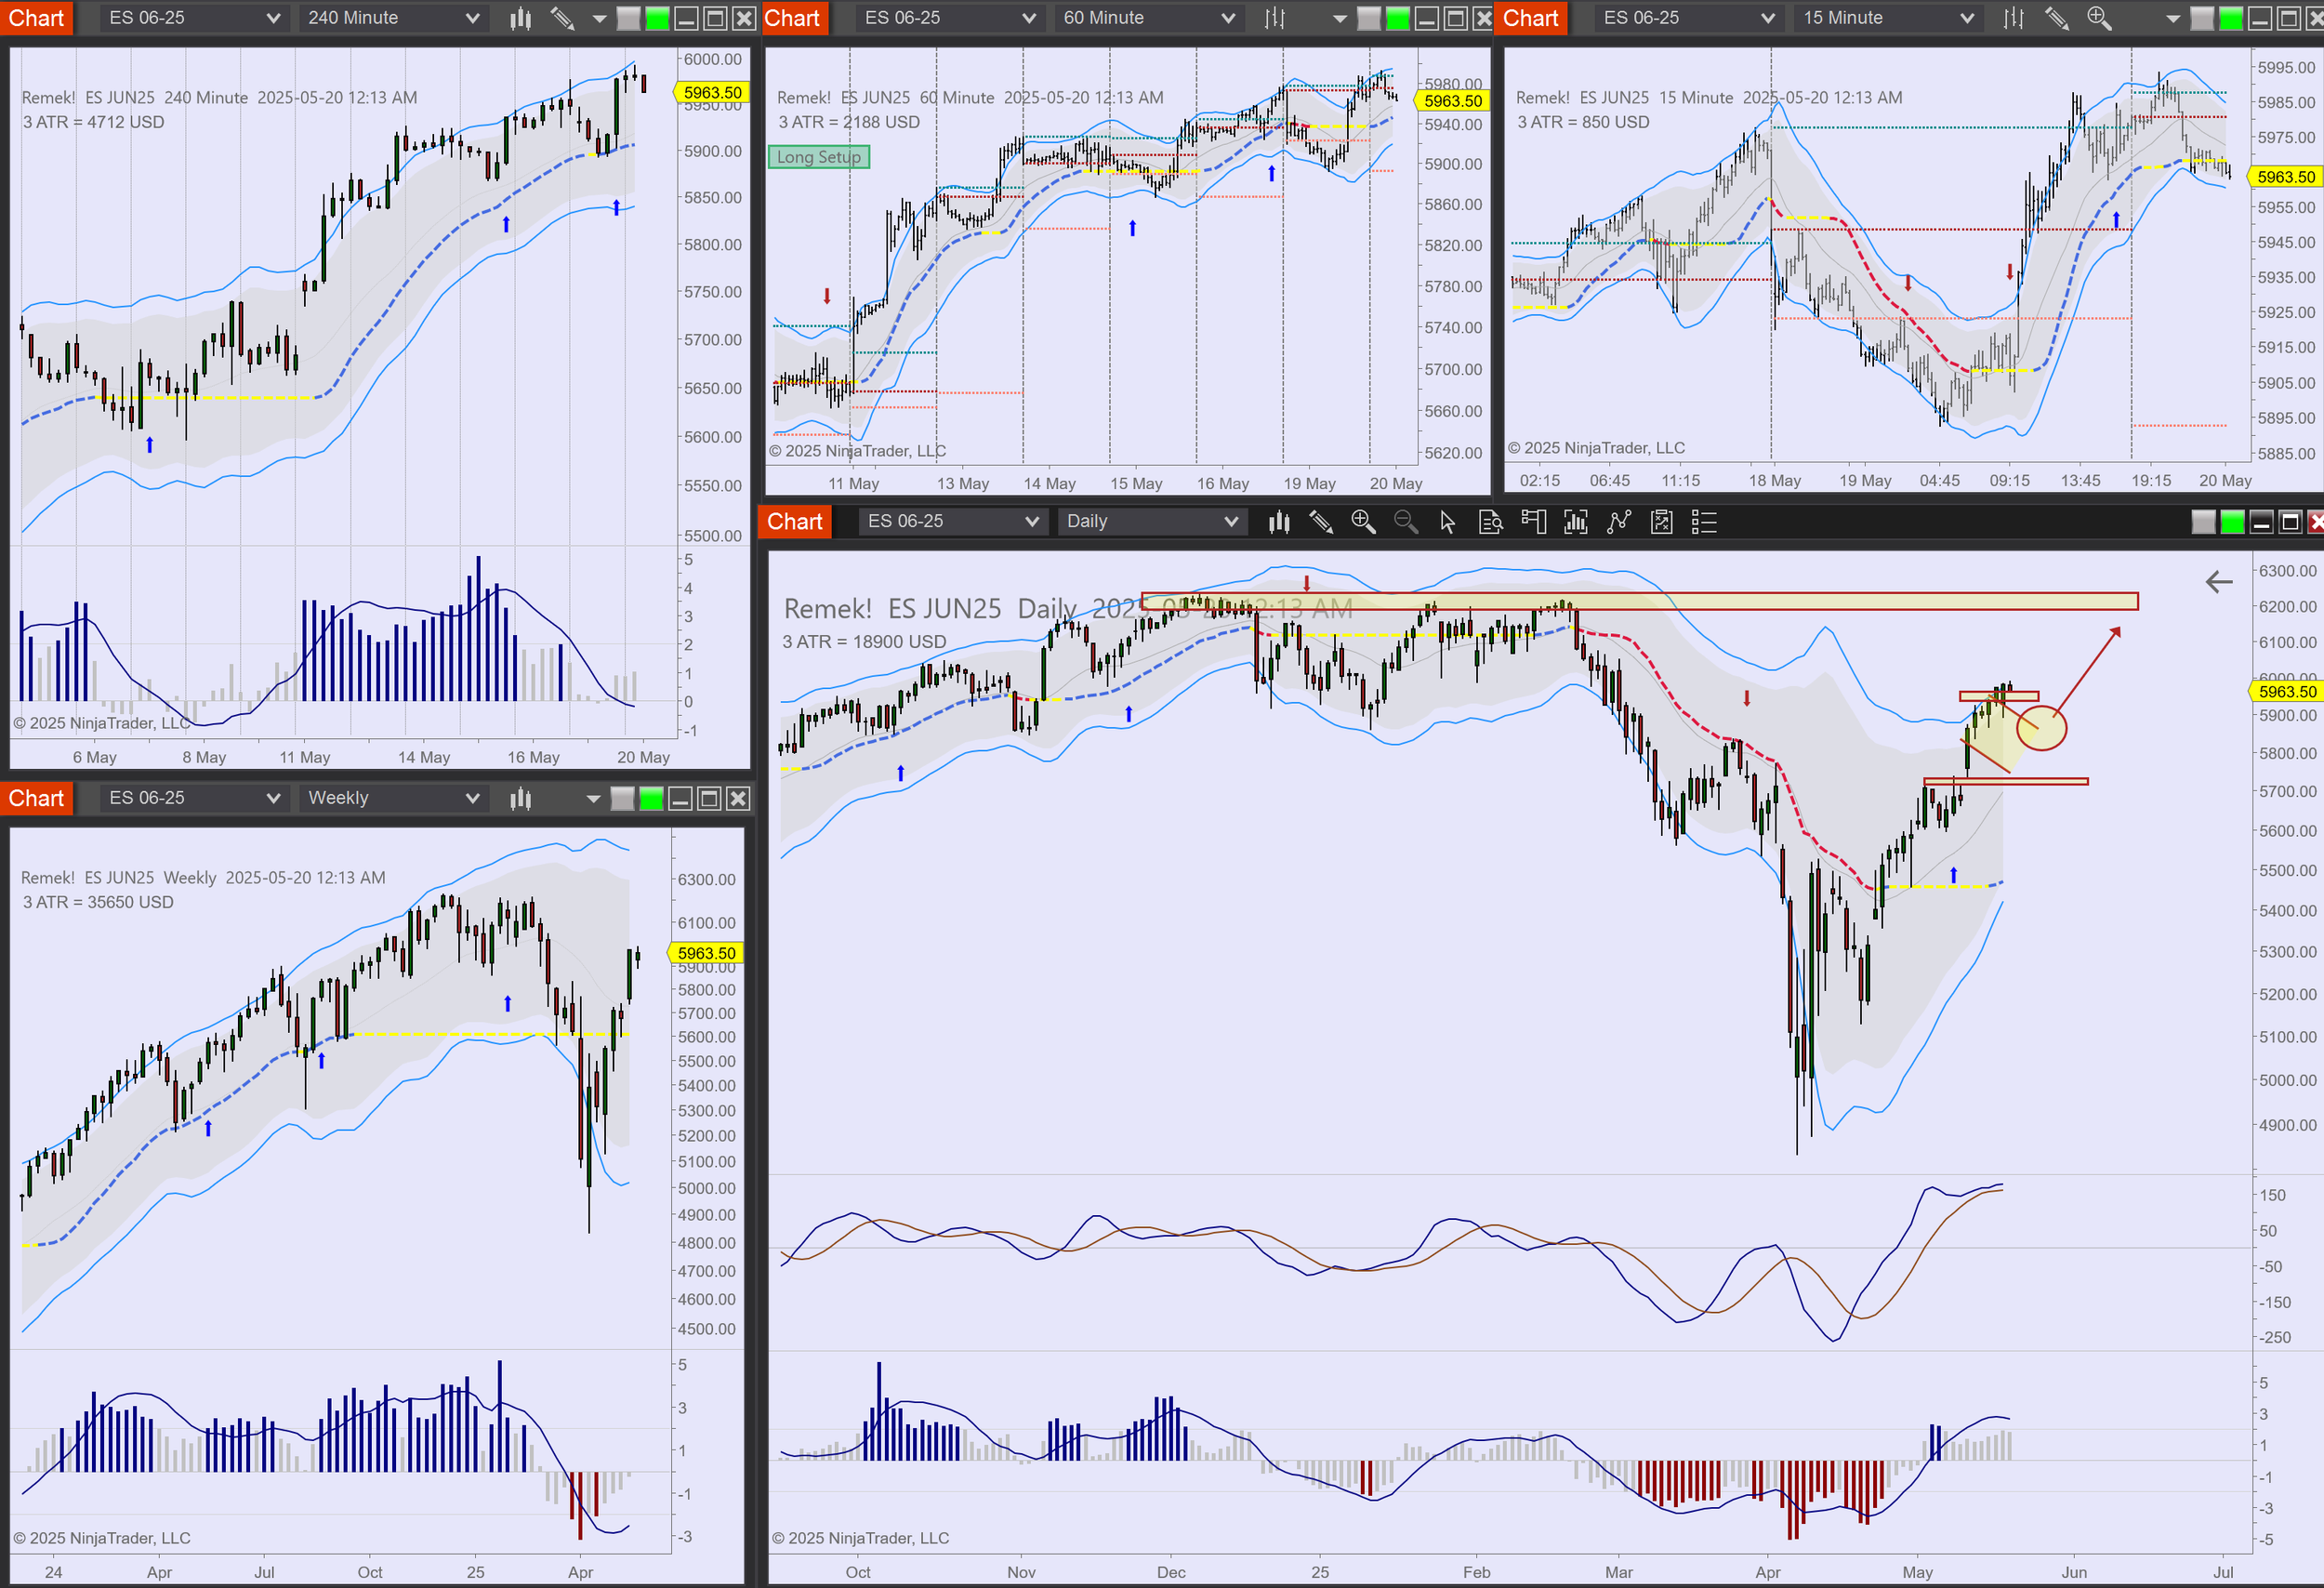Viewport: 2324px width, 1588px height.
Task: Click bar style icon in Weekly chart toolbar
Action: click(x=521, y=798)
